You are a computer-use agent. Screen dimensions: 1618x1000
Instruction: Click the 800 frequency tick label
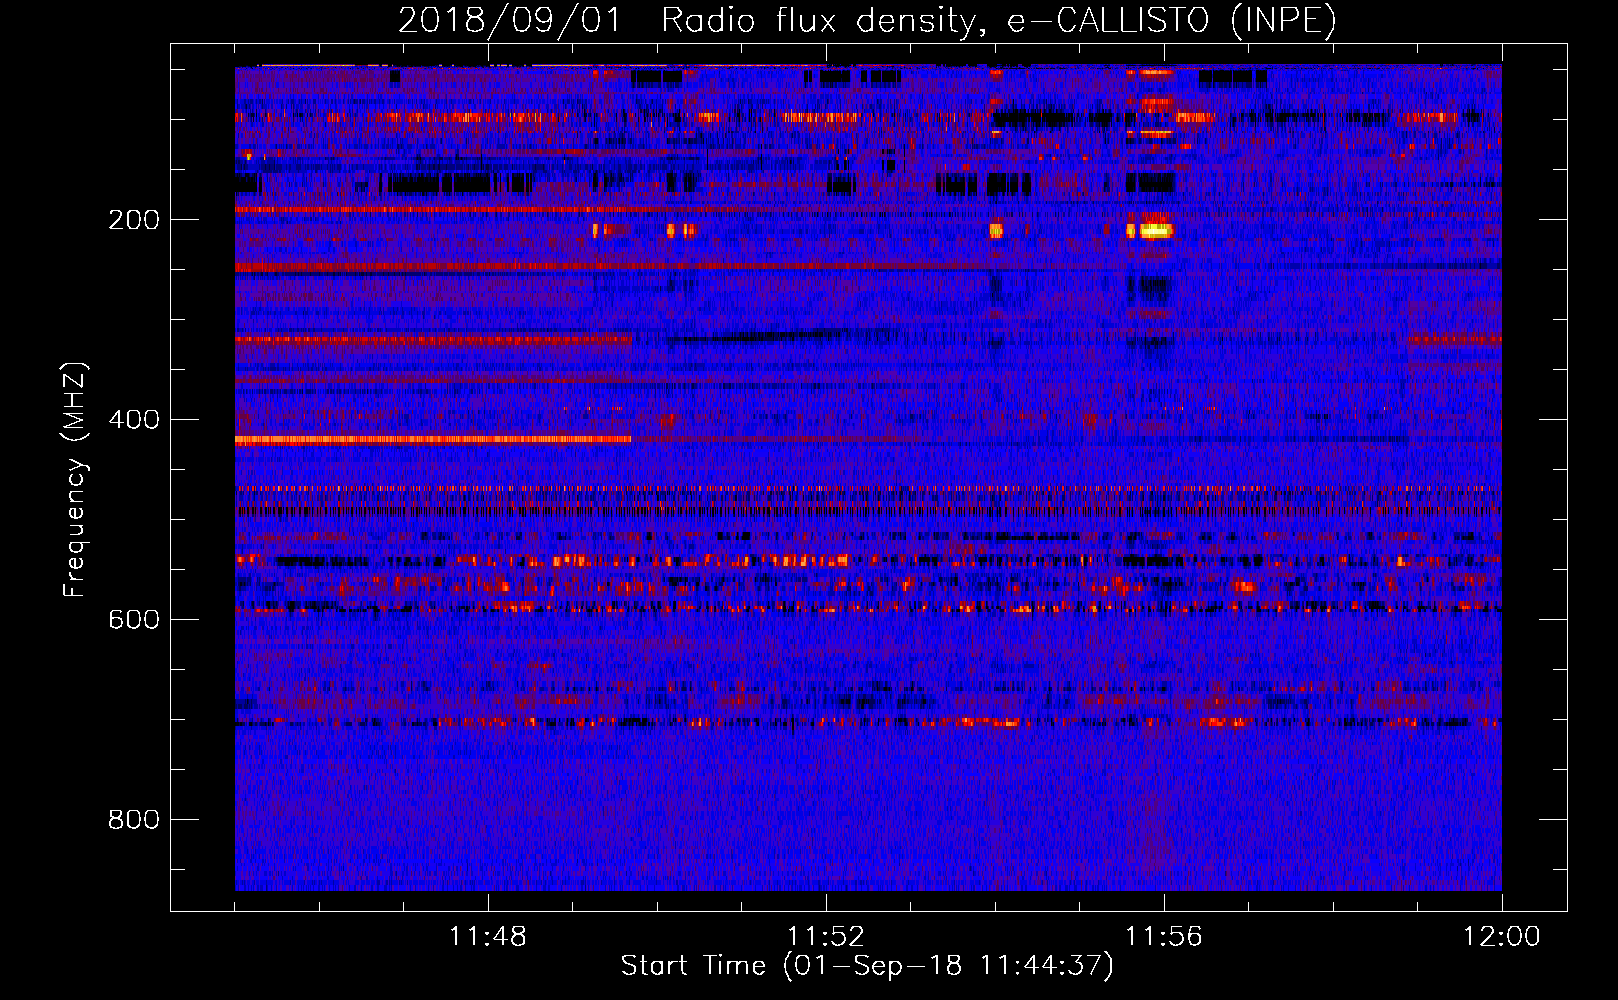(134, 820)
